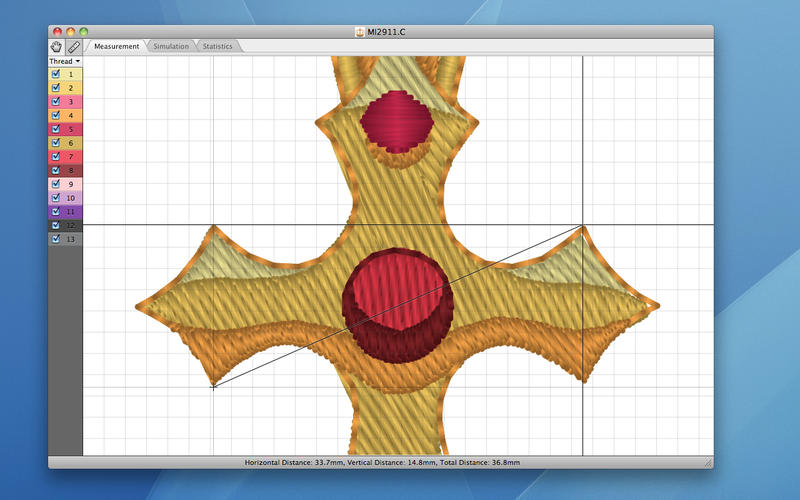
Task: Open the Statistics tab
Action: 217,46
